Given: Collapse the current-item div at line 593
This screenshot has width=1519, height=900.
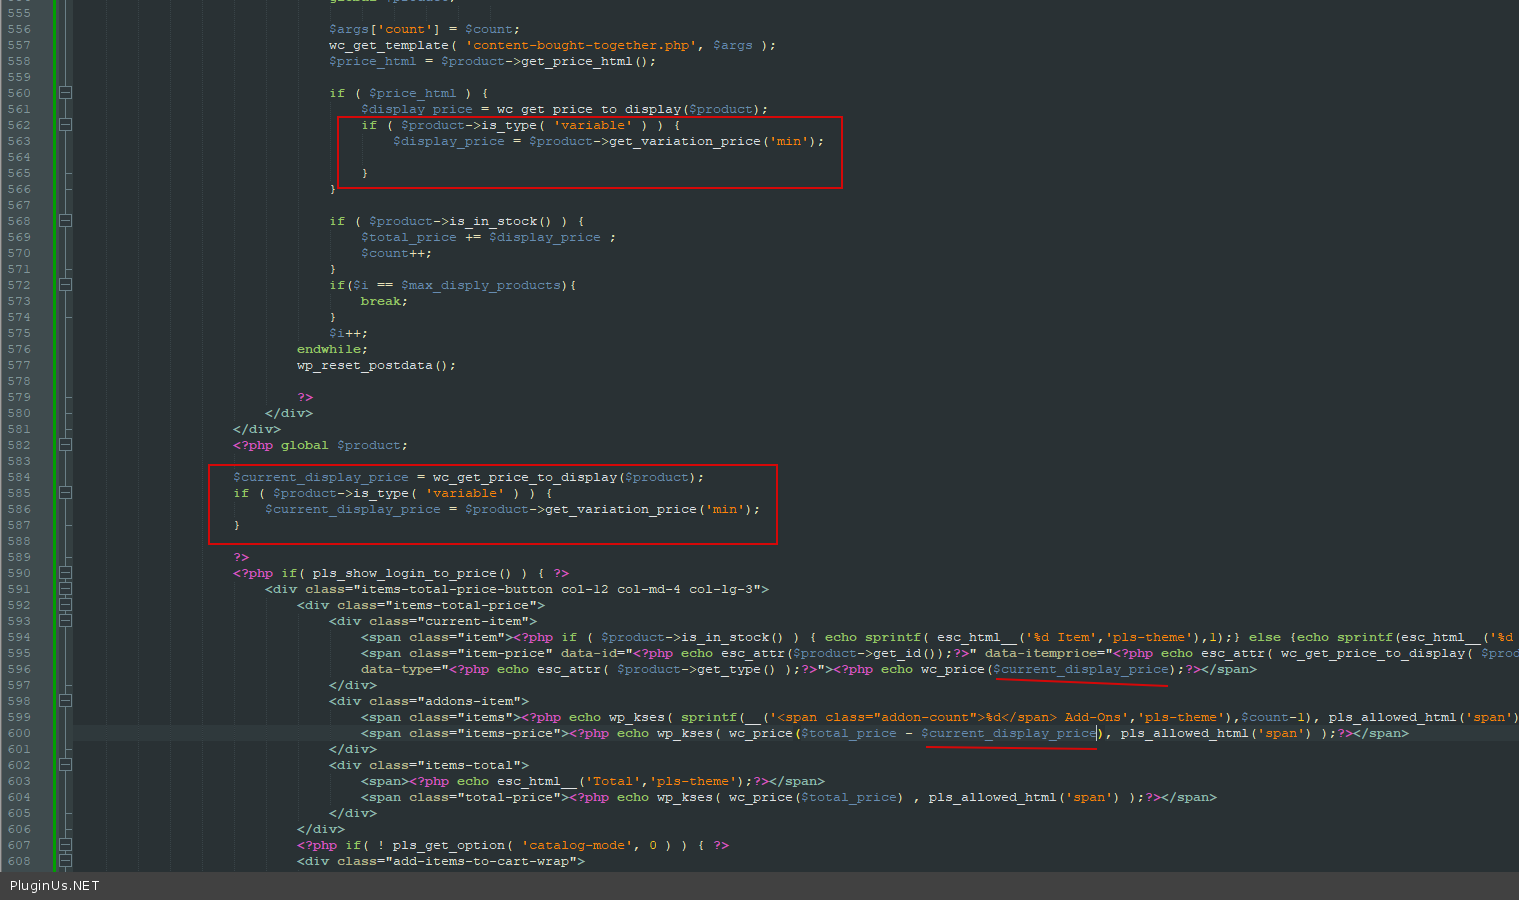Looking at the screenshot, I should coord(65,621).
